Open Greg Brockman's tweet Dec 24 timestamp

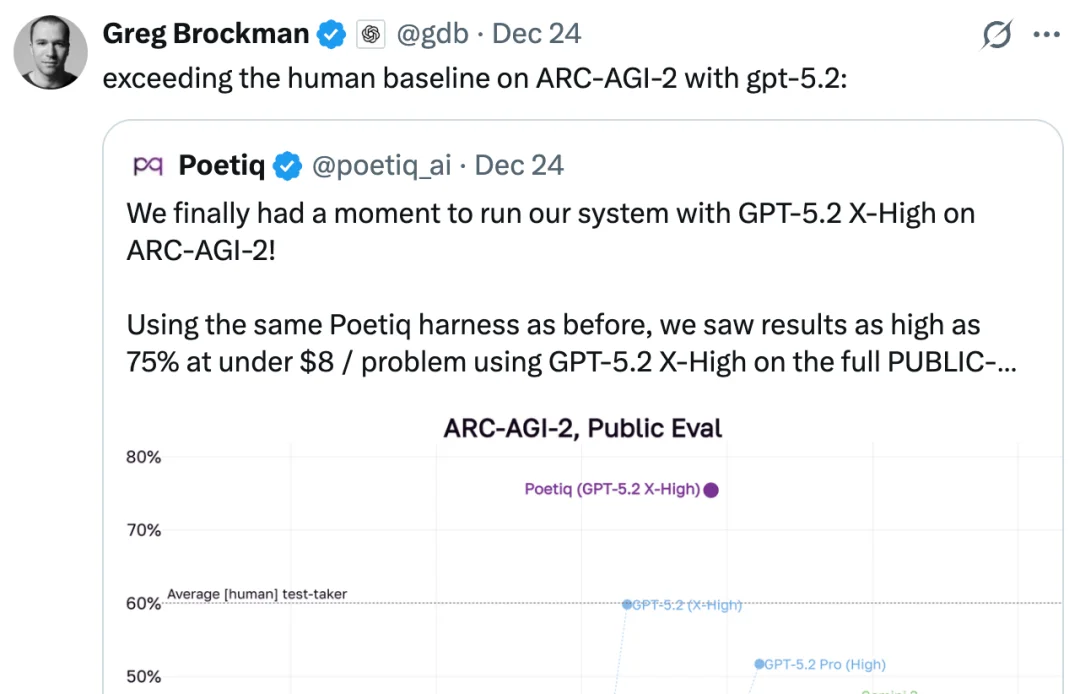[537, 34]
